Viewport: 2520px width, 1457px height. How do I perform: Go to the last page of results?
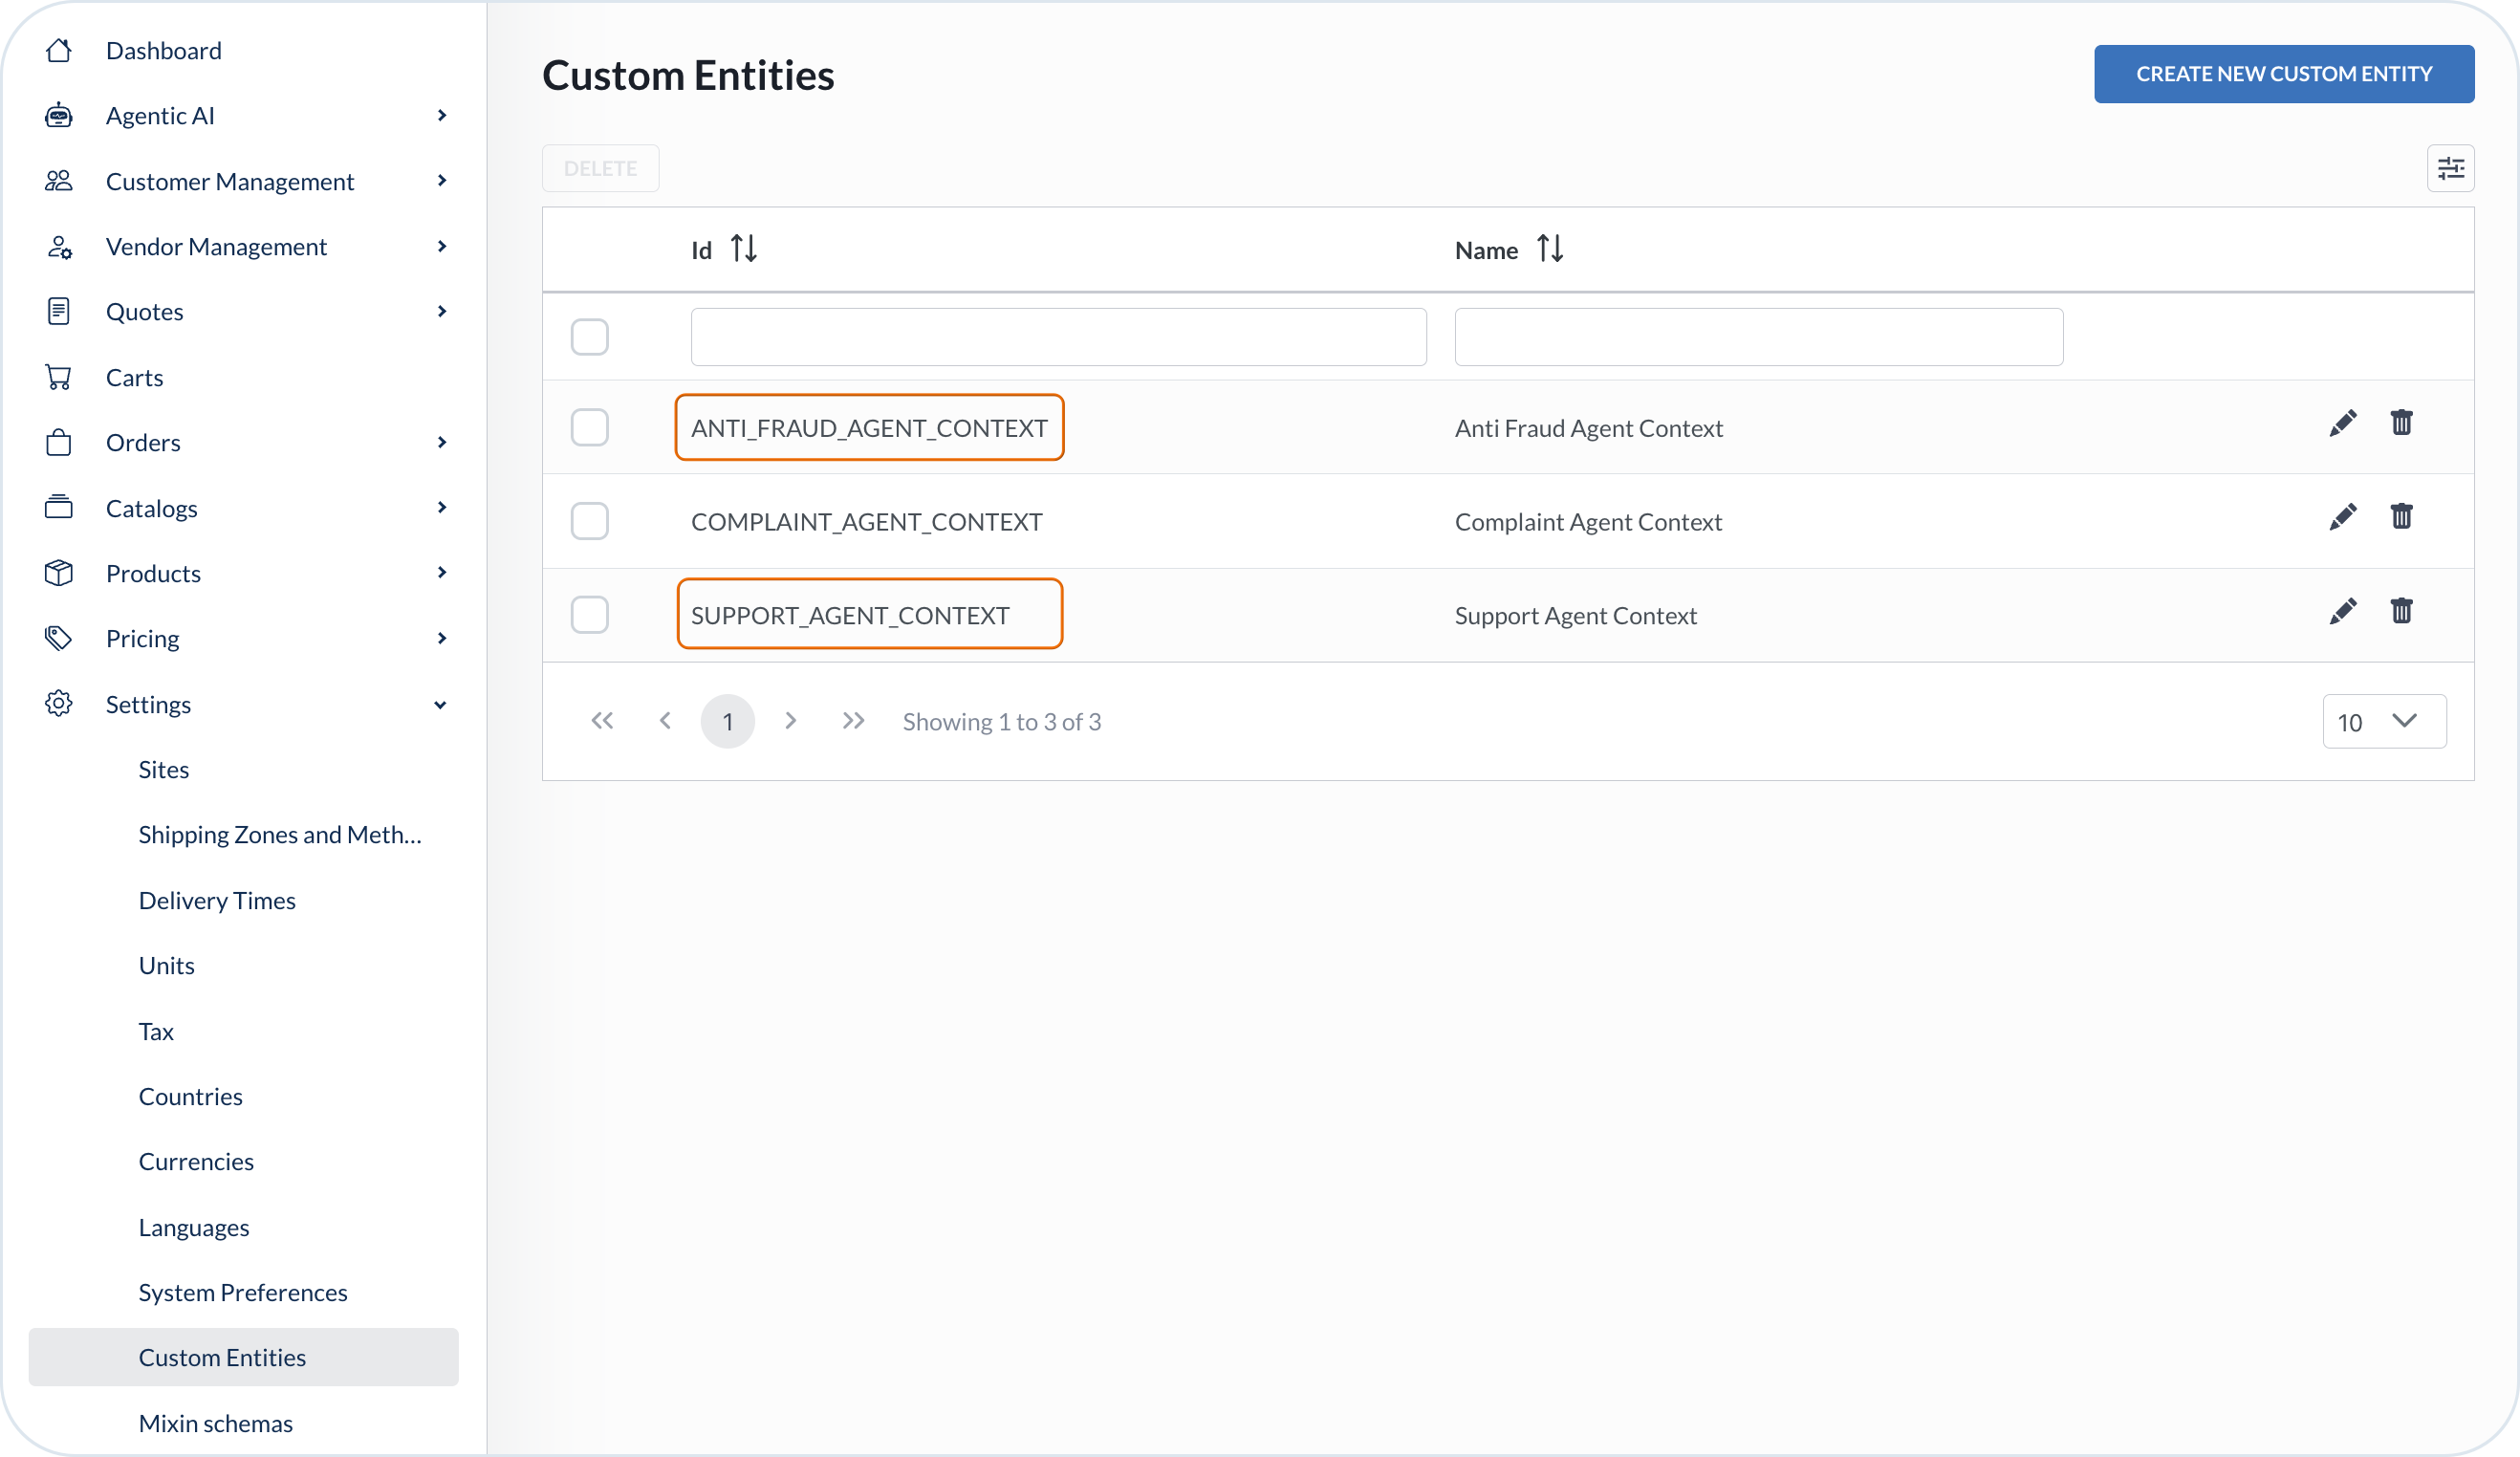pyautogui.click(x=853, y=721)
